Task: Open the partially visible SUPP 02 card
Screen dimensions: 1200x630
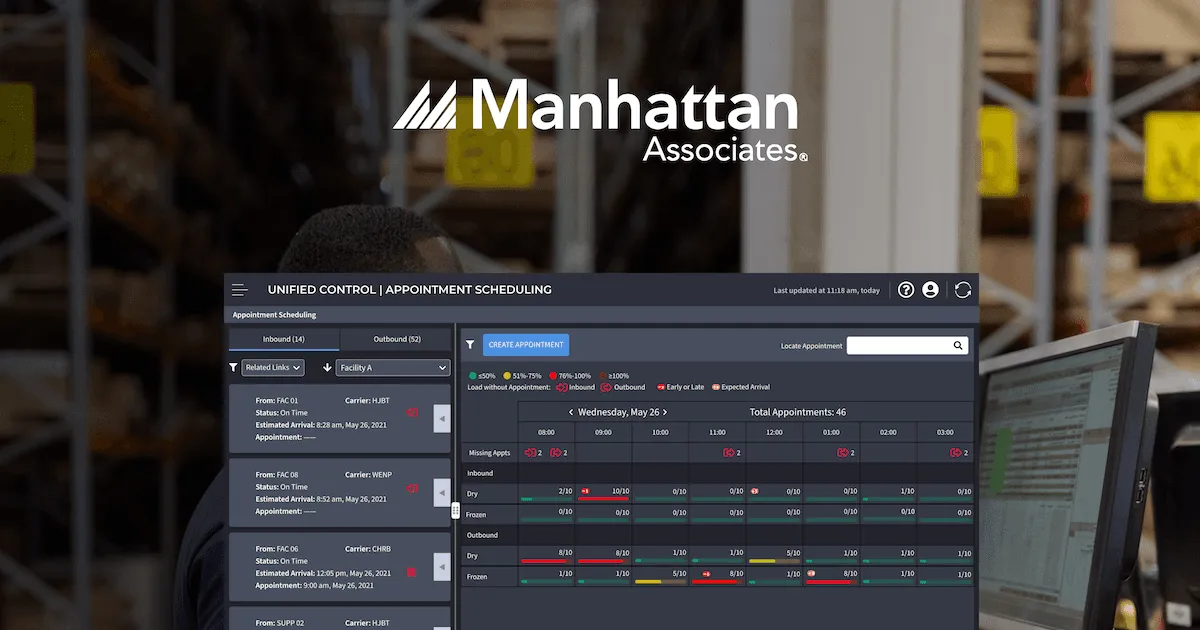Action: point(340,618)
